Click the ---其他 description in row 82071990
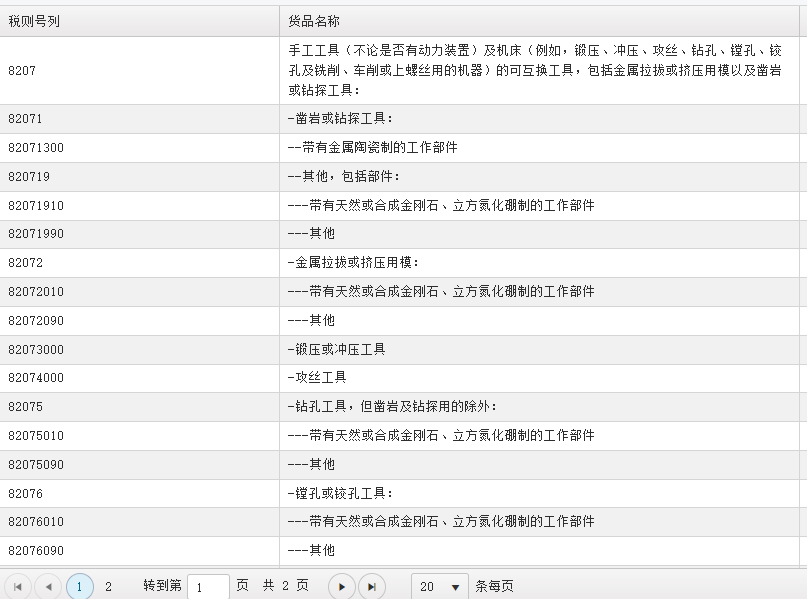Image resolution: width=807 pixels, height=599 pixels. 311,233
